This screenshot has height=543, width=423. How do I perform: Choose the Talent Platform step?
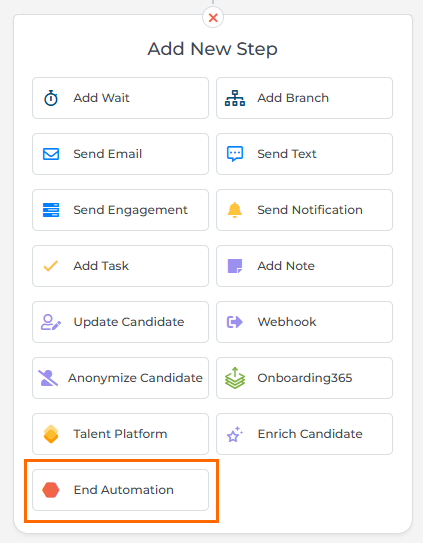121,434
